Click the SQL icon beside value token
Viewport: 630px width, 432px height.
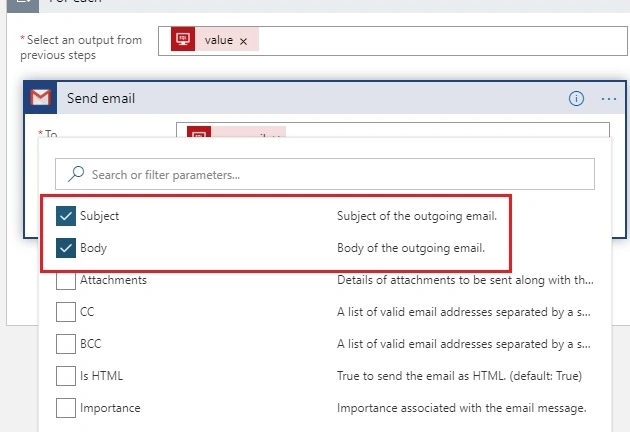click(183, 39)
